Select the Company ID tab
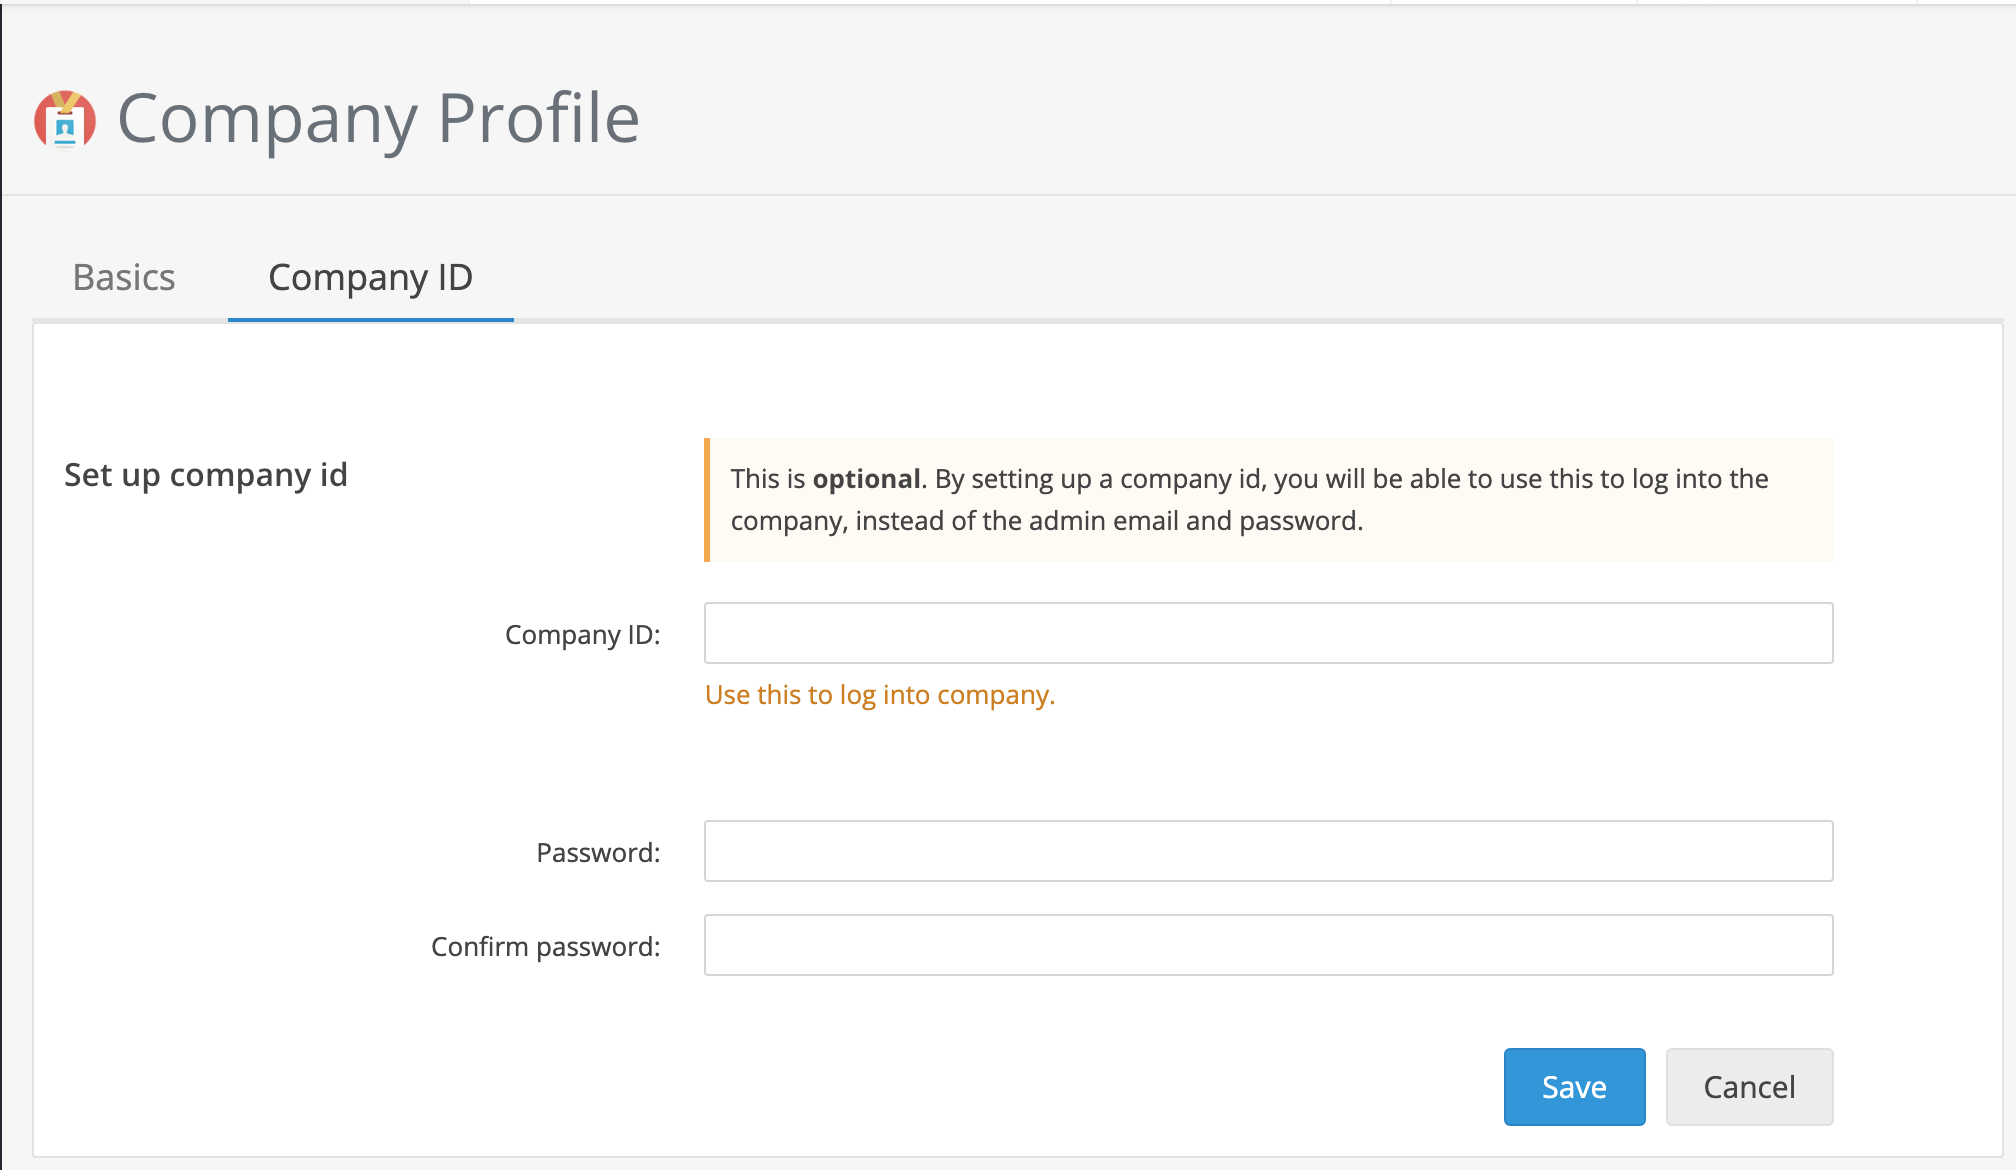The width and height of the screenshot is (2016, 1170). click(370, 277)
